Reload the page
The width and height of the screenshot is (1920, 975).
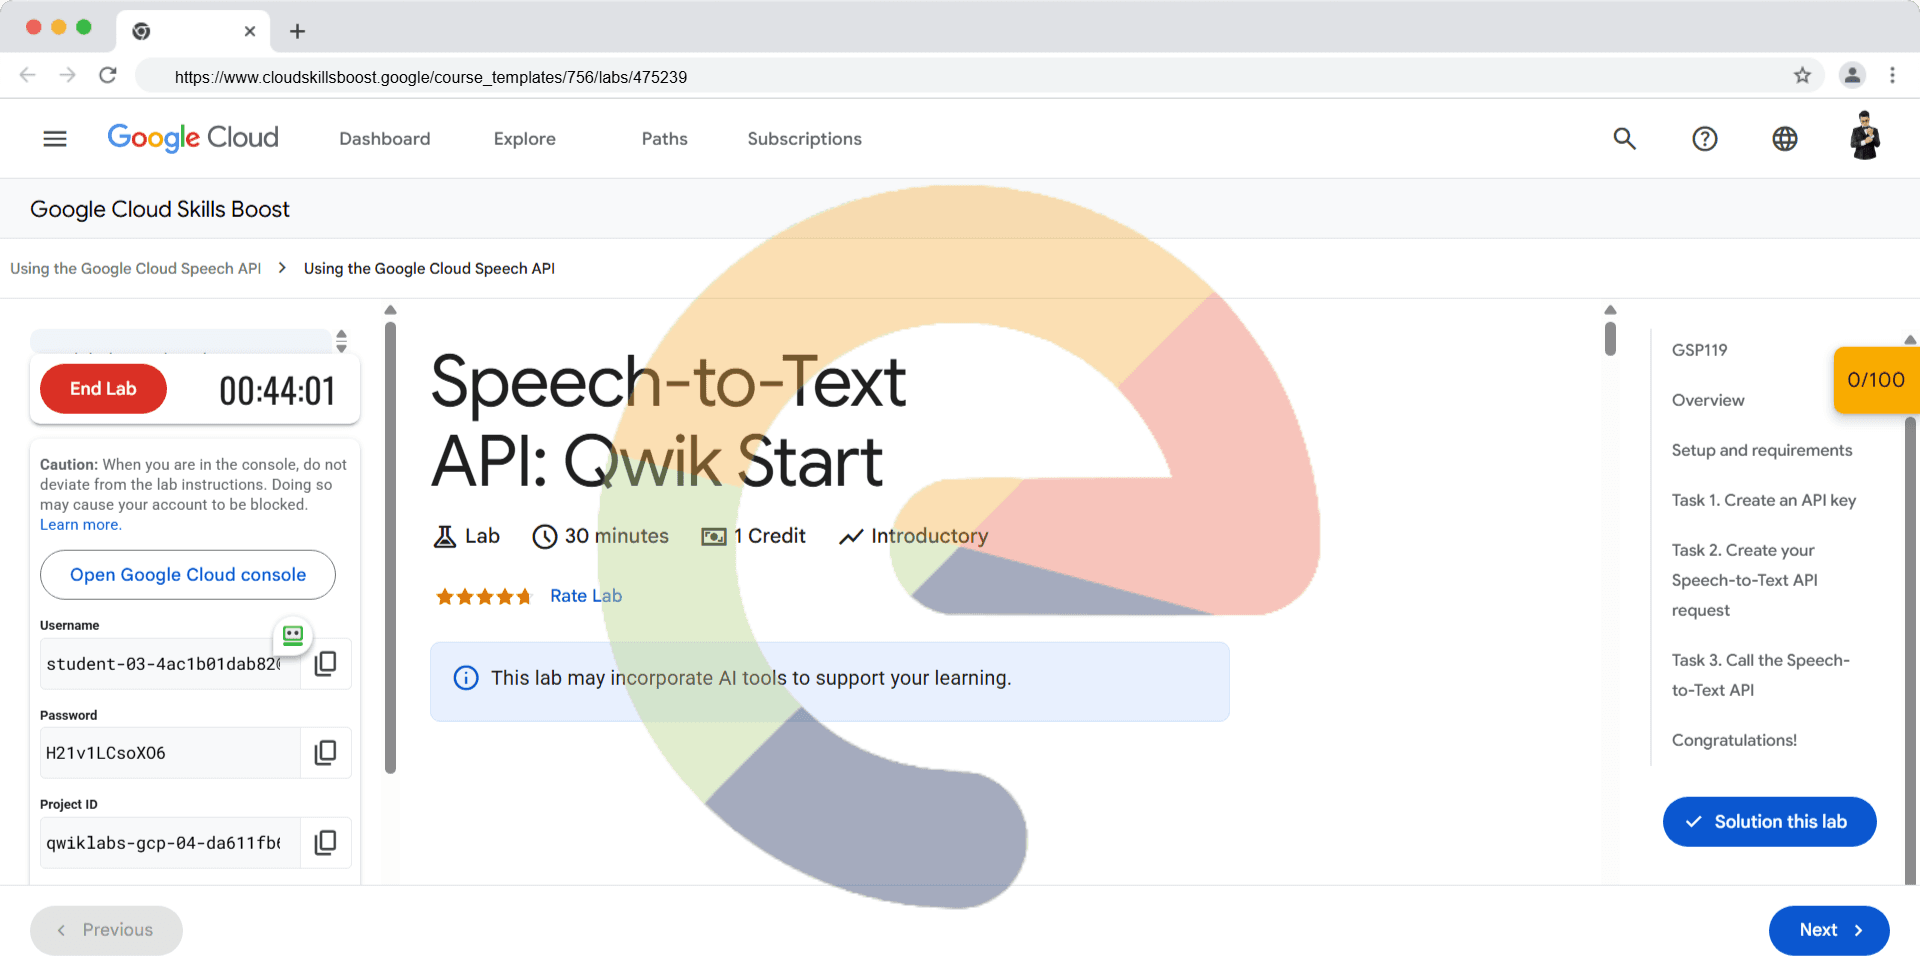108,75
